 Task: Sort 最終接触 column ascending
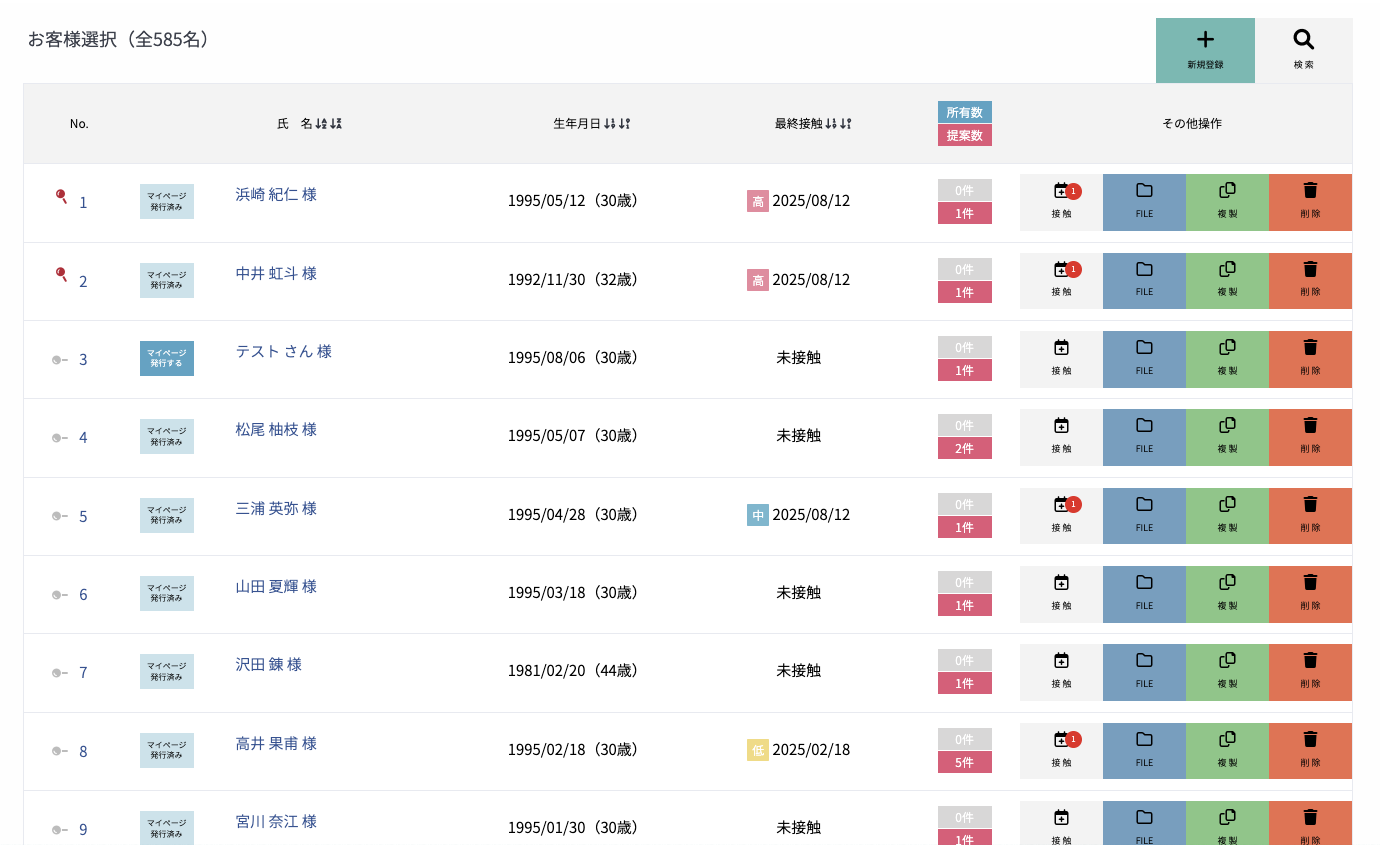click(x=831, y=124)
